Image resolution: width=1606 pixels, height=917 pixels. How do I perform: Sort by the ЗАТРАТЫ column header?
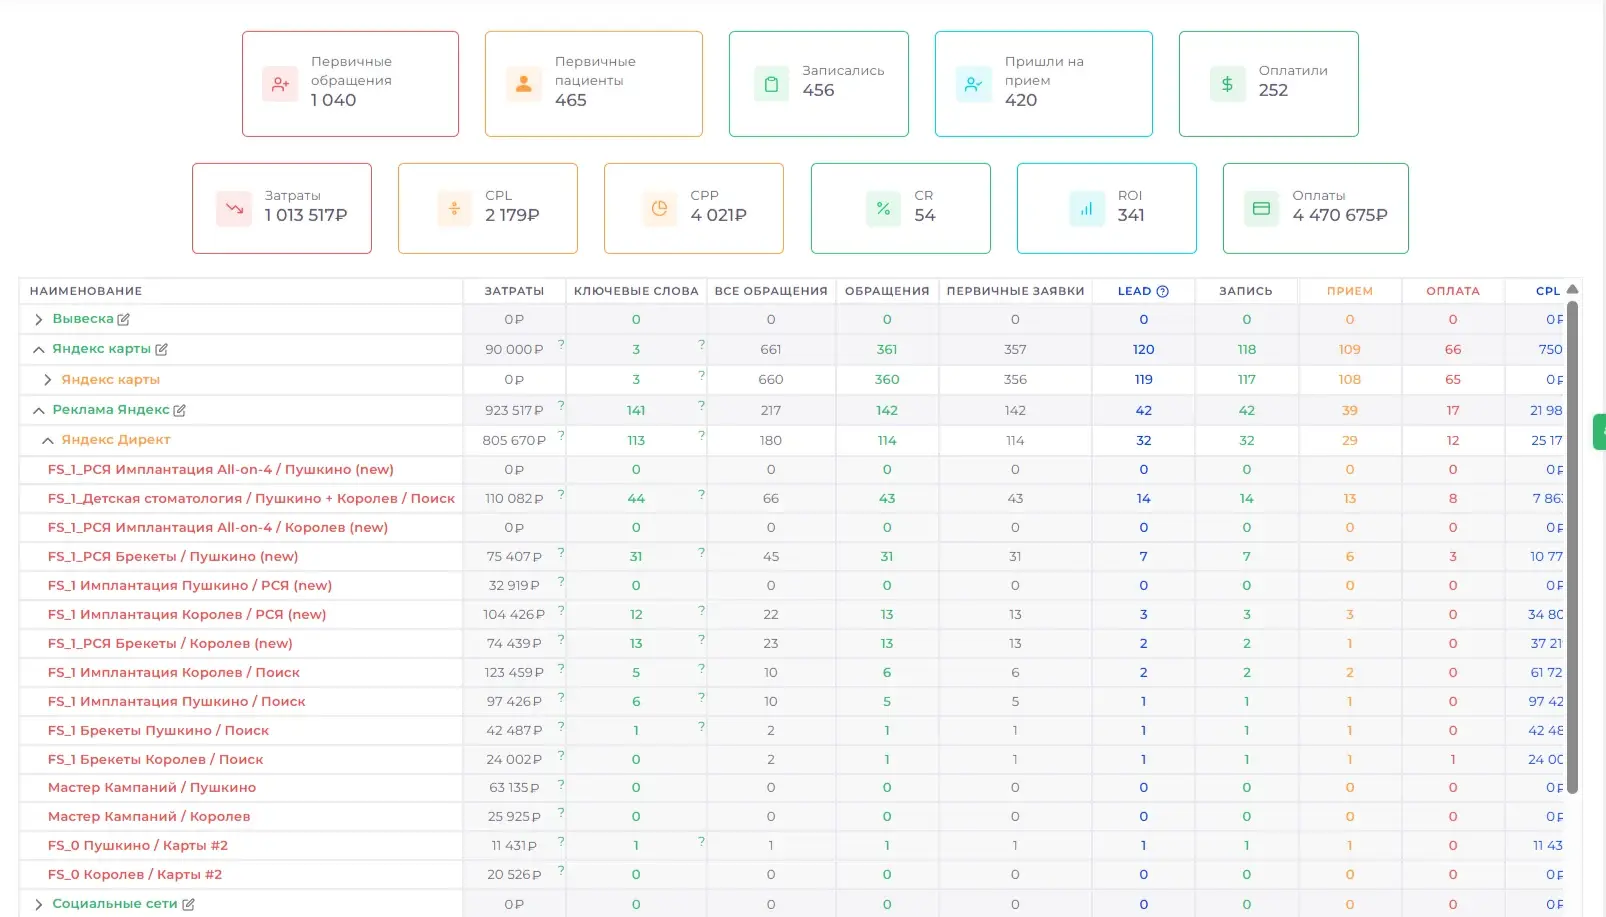click(x=514, y=291)
